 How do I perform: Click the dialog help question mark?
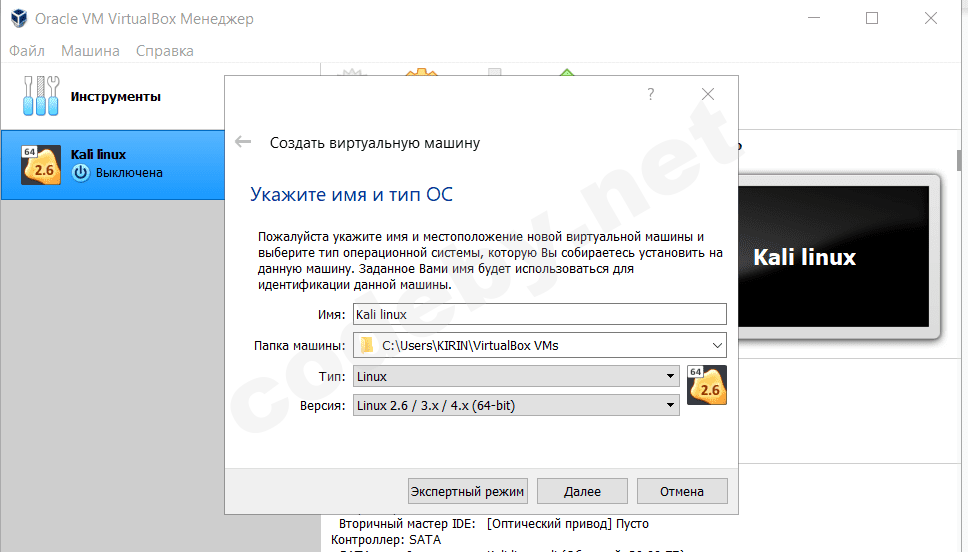pyautogui.click(x=651, y=94)
